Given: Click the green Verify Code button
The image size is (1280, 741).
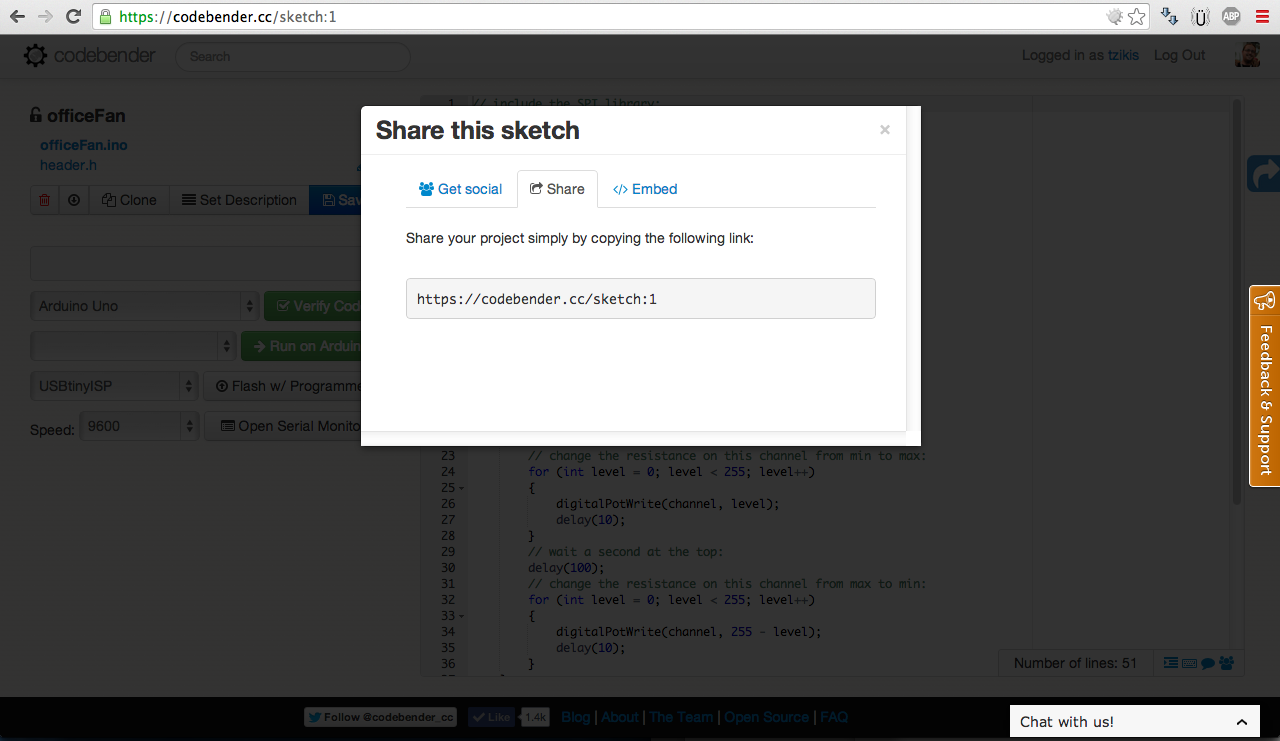Looking at the screenshot, I should (313, 306).
